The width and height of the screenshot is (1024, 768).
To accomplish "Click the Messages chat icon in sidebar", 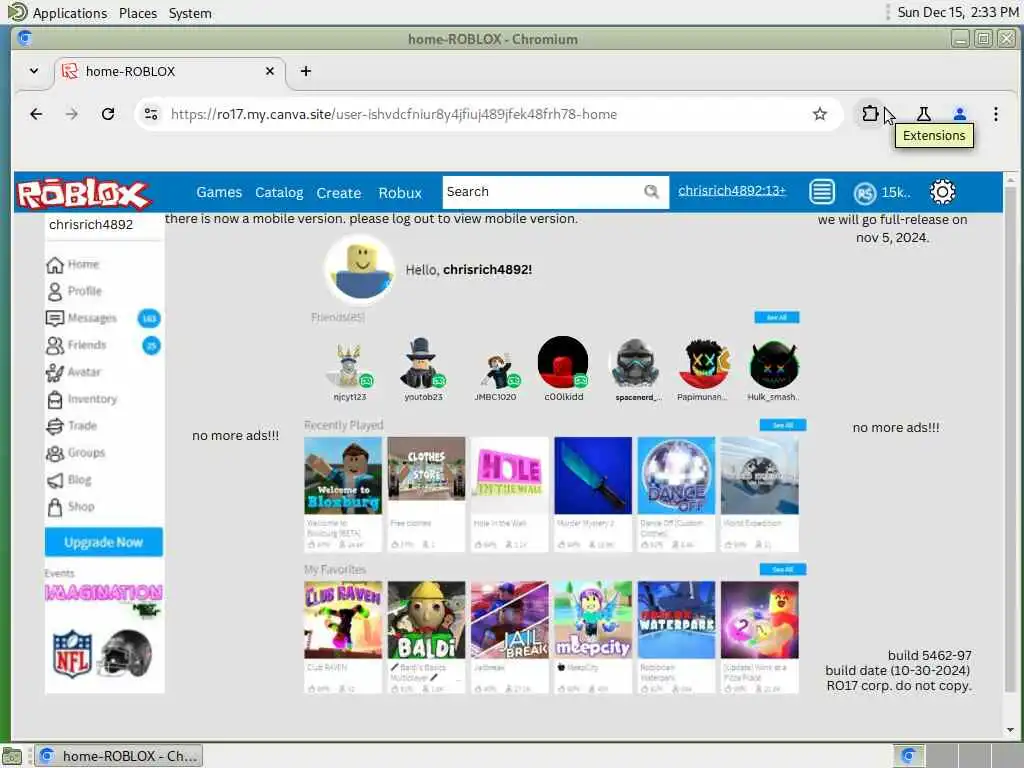I will click(x=55, y=318).
